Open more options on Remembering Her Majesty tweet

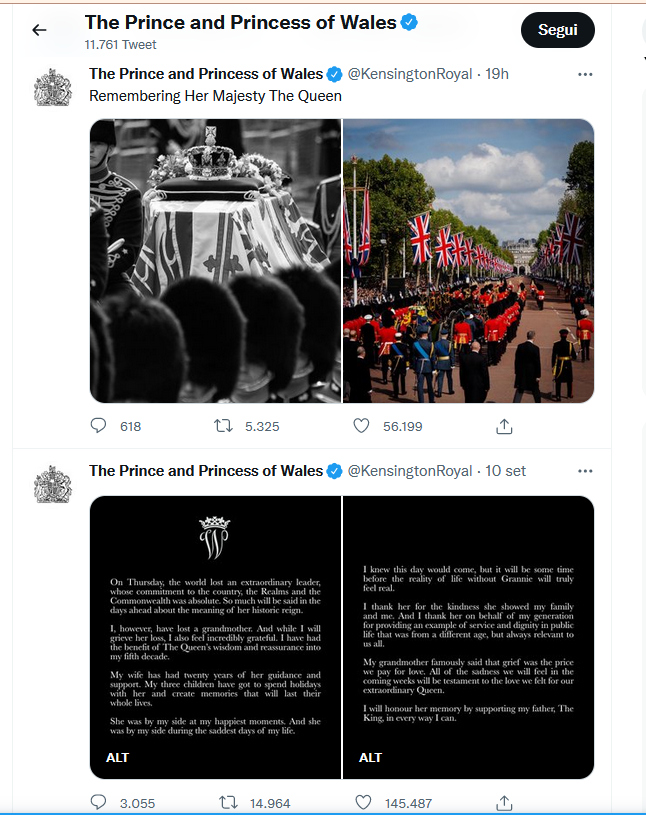point(585,74)
